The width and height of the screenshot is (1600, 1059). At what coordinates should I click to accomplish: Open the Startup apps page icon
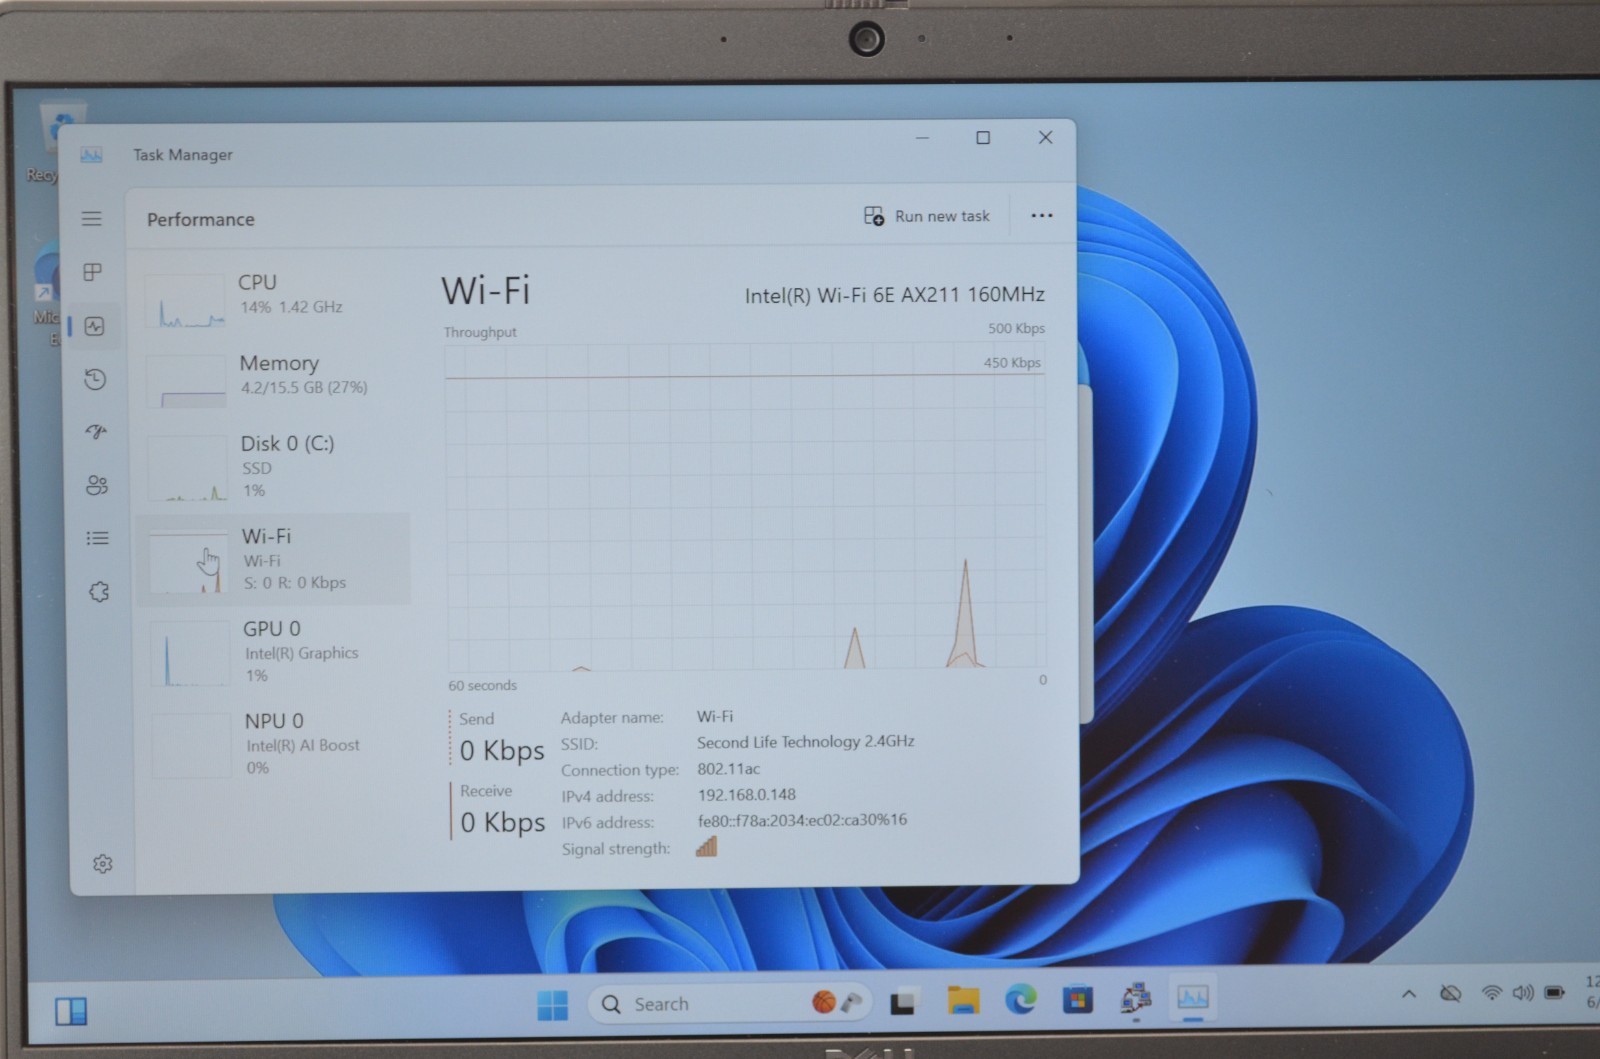(96, 432)
